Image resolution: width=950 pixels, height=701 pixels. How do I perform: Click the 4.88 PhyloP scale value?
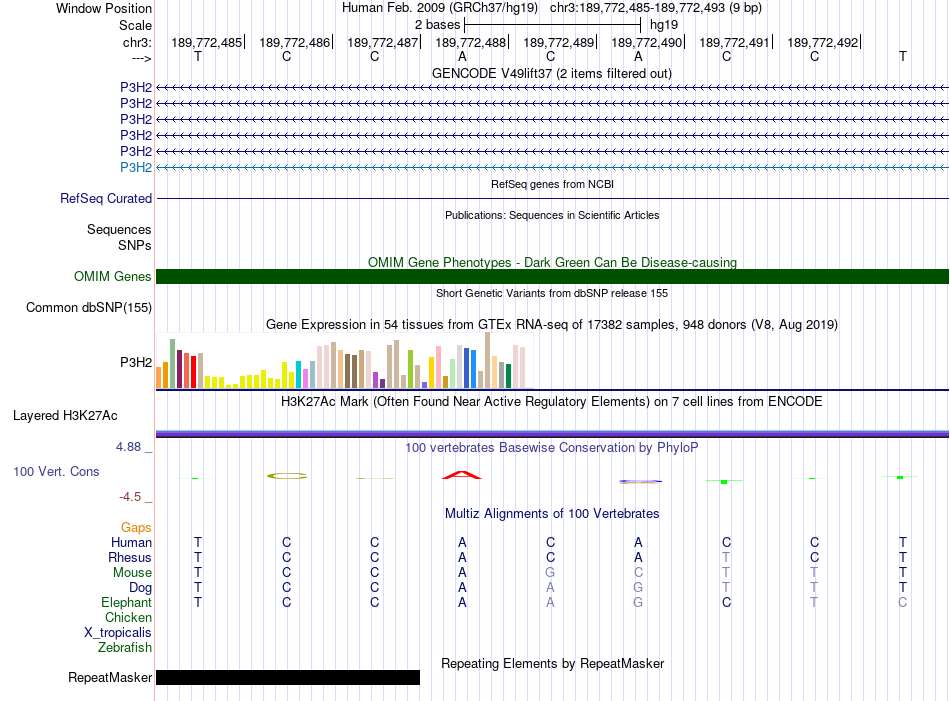point(128,447)
